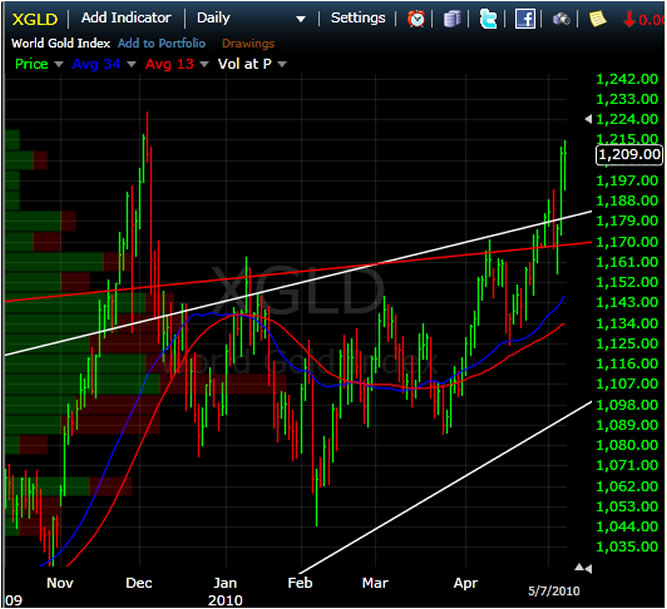The image size is (667, 609).
Task: Open the stacked pages icon in toolbar
Action: pyautogui.click(x=452, y=18)
